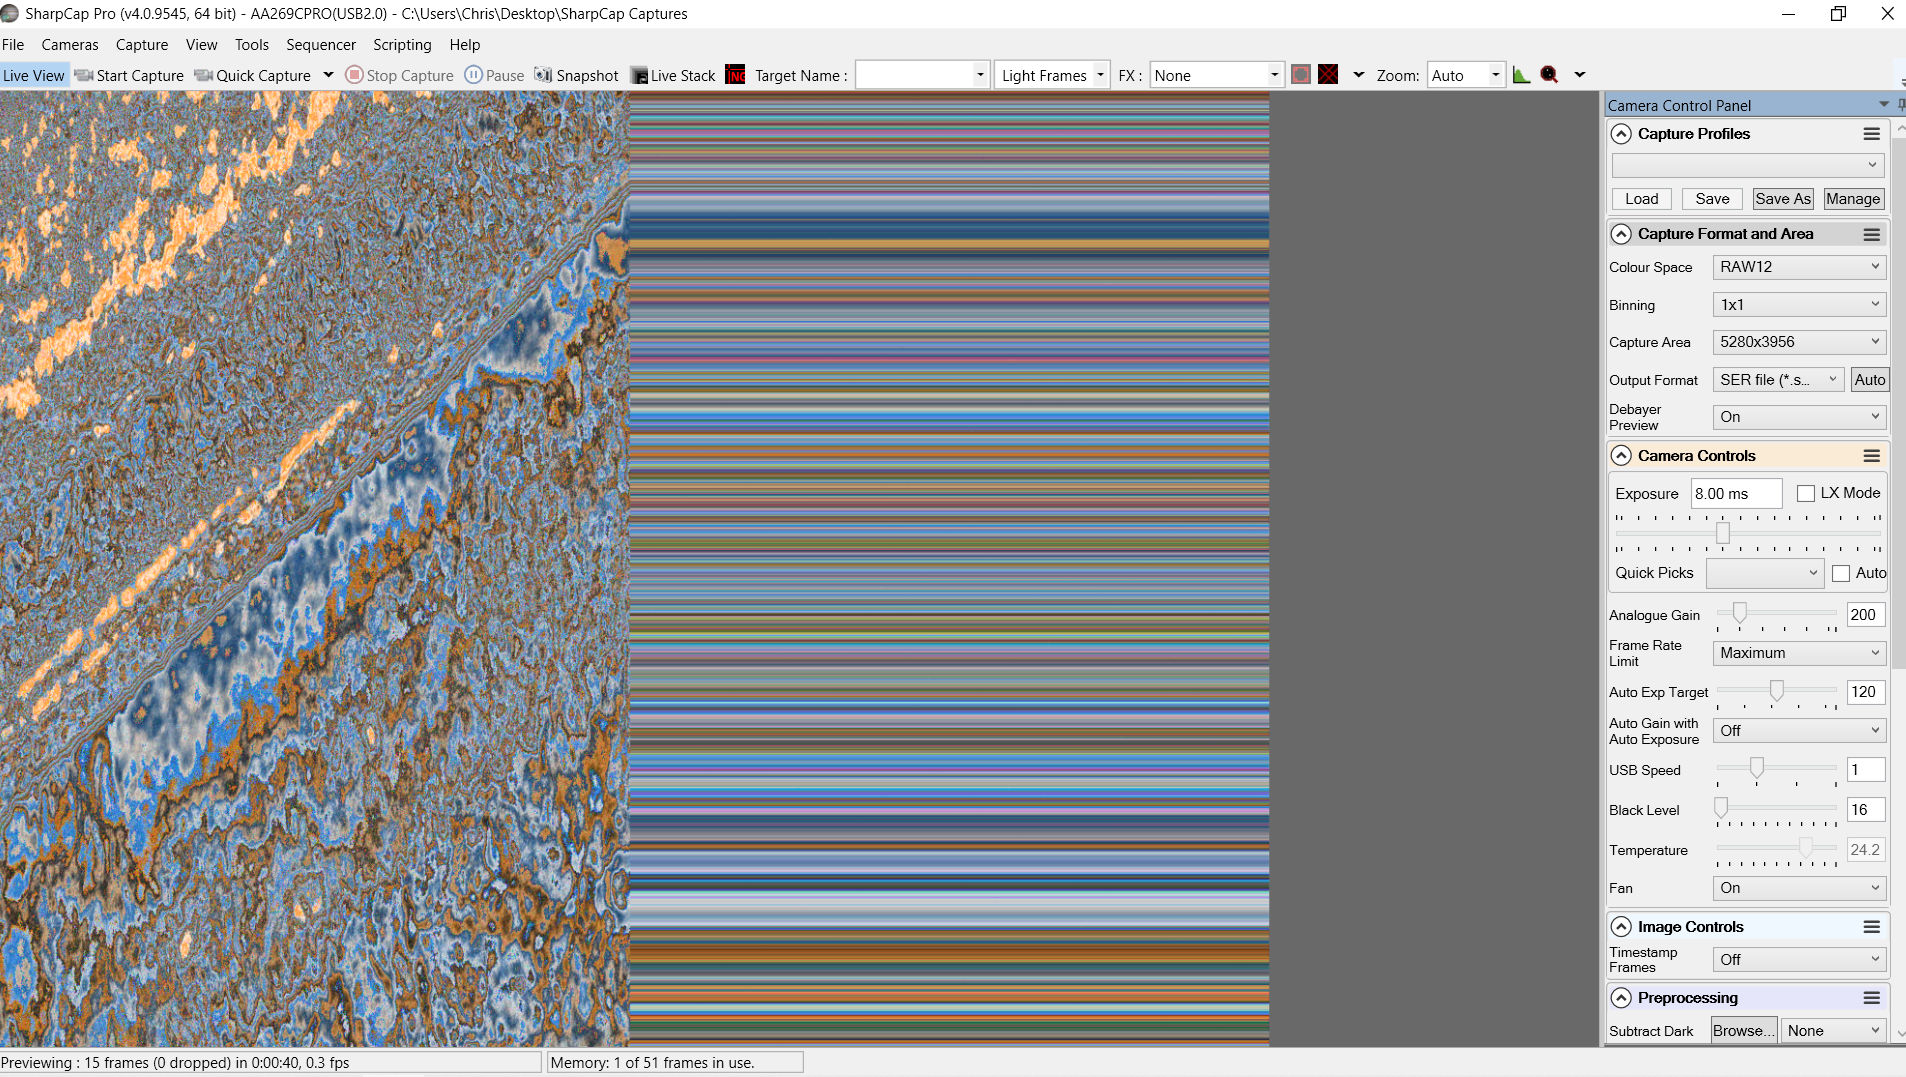1906x1077 pixels.
Task: Take a Snapshot from toolbar
Action: tap(576, 75)
